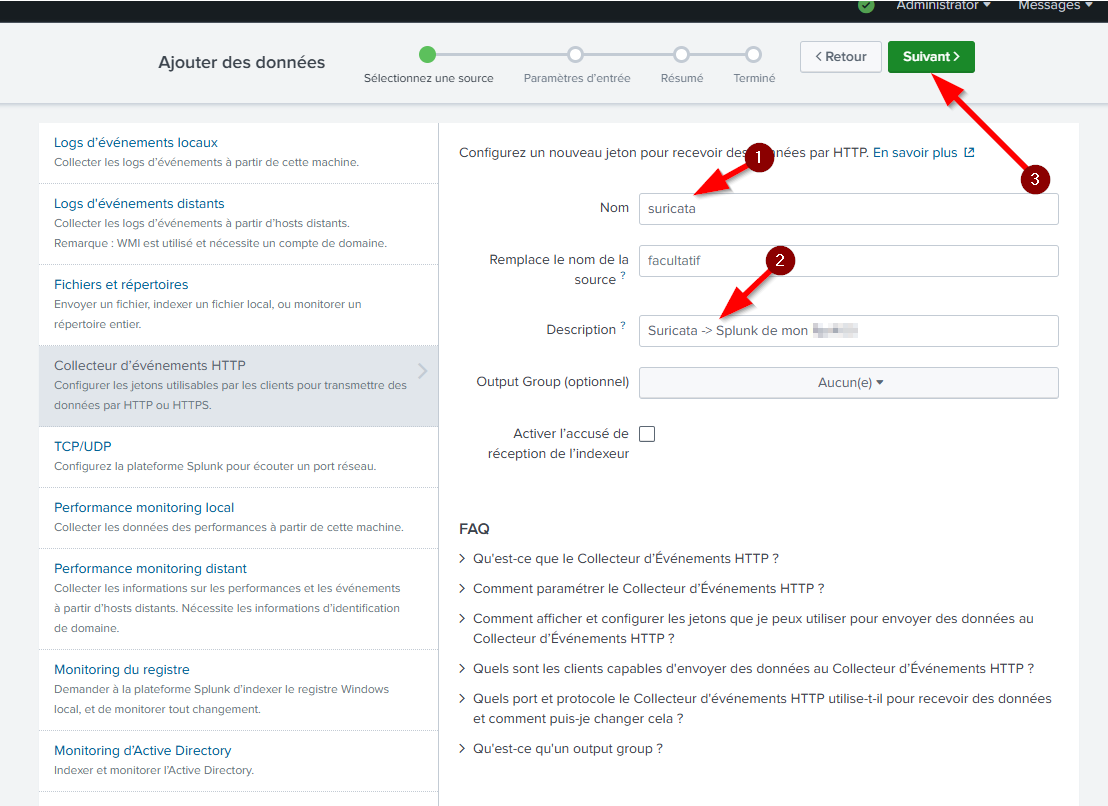Image resolution: width=1108 pixels, height=806 pixels.
Task: Select Fichiers et répertoires source
Action: [121, 285]
